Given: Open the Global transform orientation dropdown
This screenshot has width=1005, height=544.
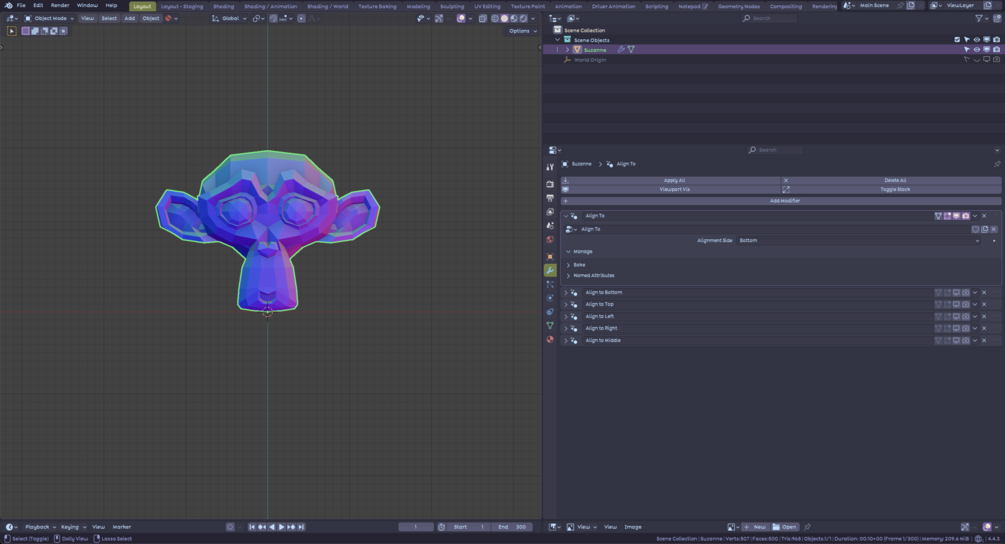Looking at the screenshot, I should click(x=229, y=19).
